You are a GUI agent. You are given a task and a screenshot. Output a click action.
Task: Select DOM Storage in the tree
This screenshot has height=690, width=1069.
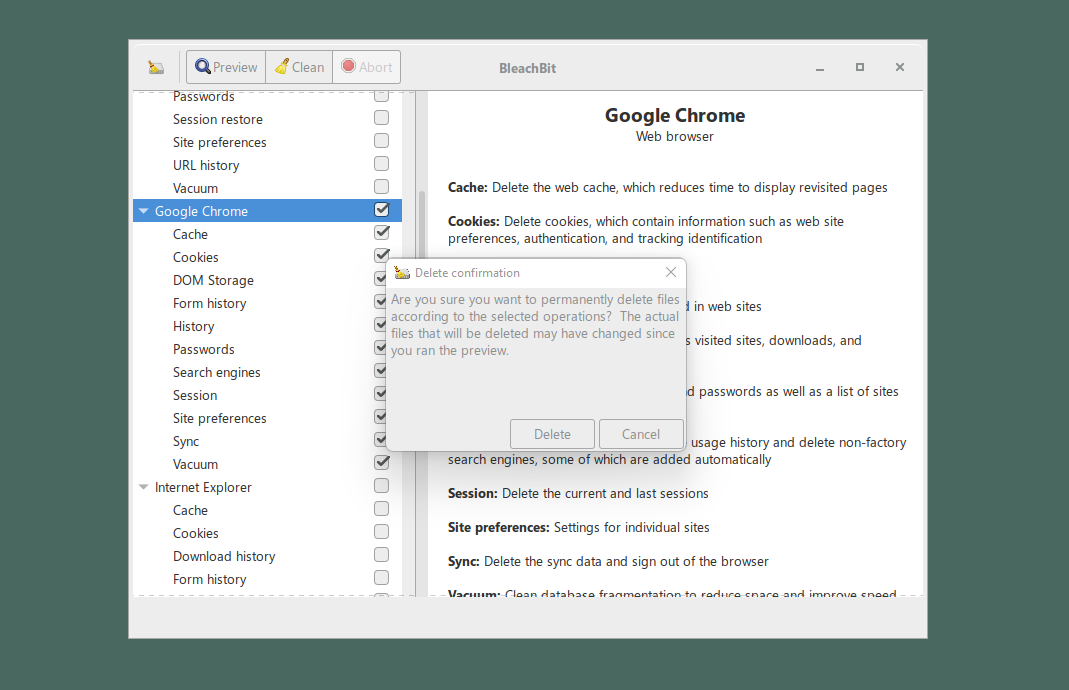(267, 280)
